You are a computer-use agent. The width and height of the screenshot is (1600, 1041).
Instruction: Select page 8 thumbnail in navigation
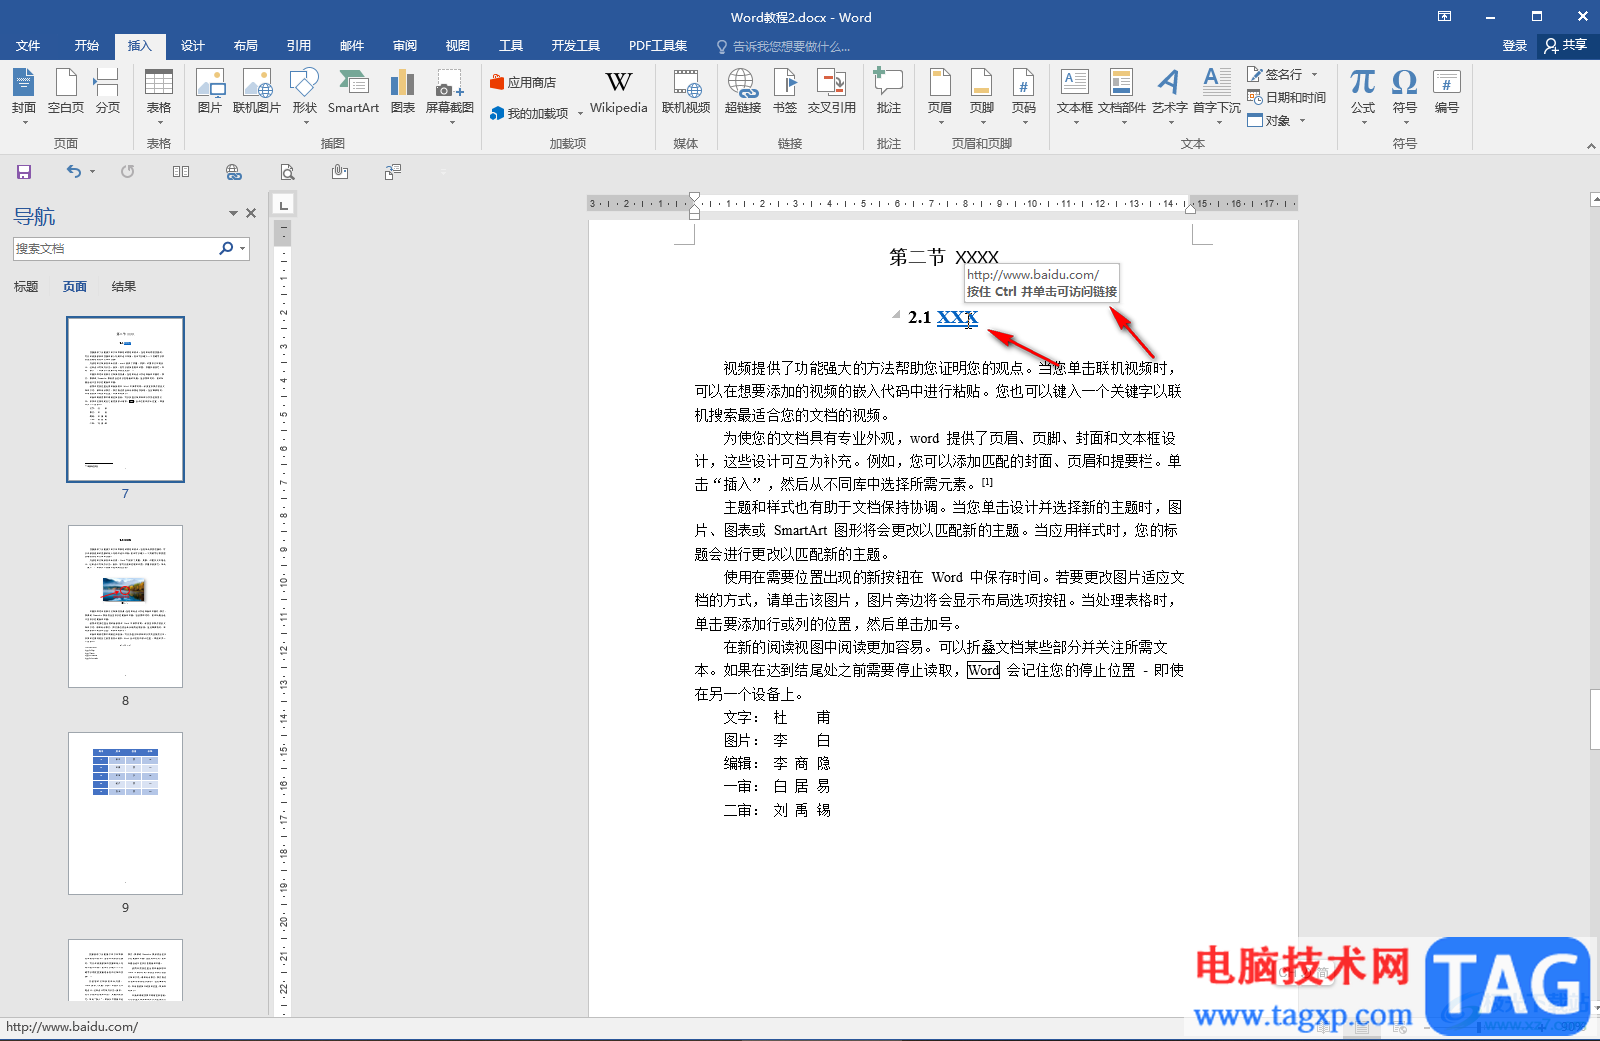[x=125, y=606]
